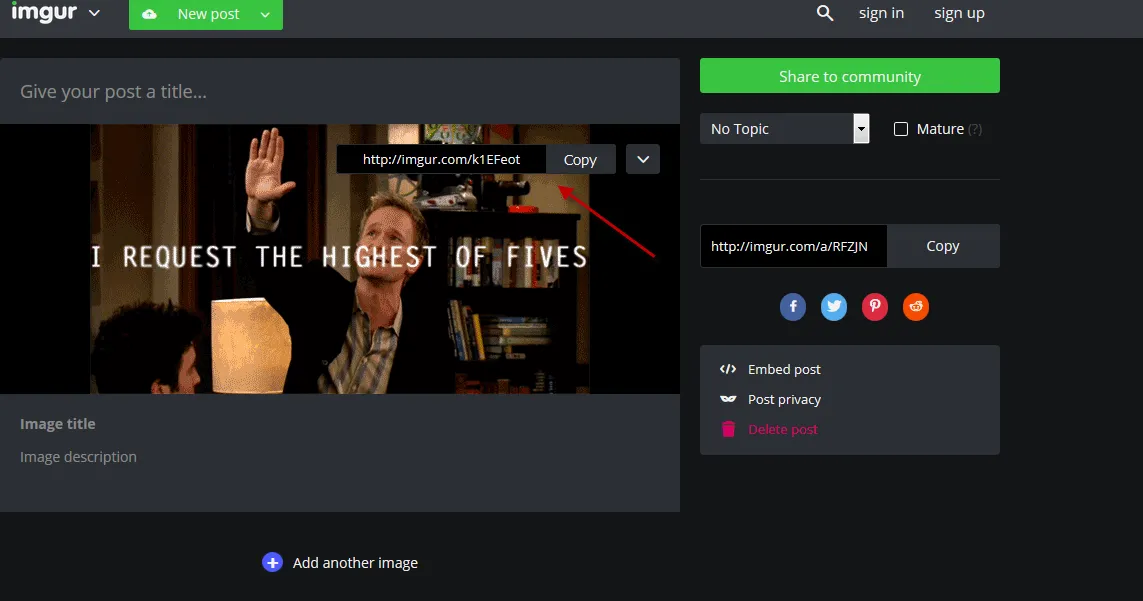The image size is (1143, 601).
Task: Click Add another image text
Action: click(355, 562)
